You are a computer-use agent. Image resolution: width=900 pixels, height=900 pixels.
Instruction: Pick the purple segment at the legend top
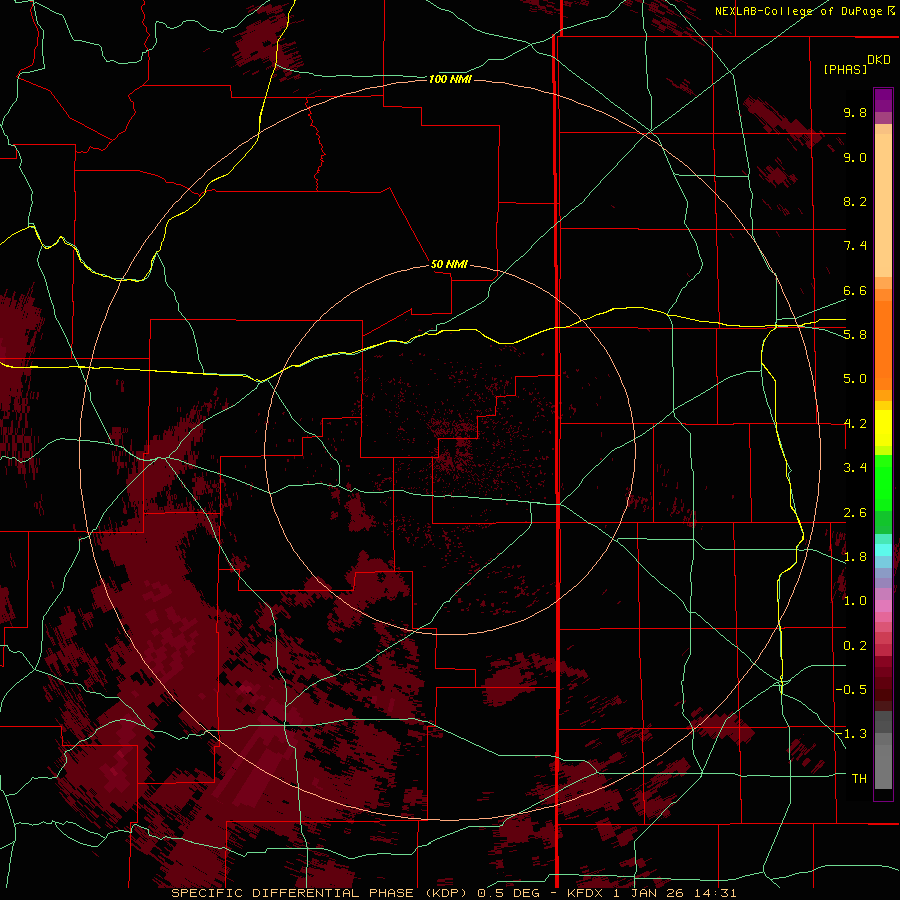point(883,100)
